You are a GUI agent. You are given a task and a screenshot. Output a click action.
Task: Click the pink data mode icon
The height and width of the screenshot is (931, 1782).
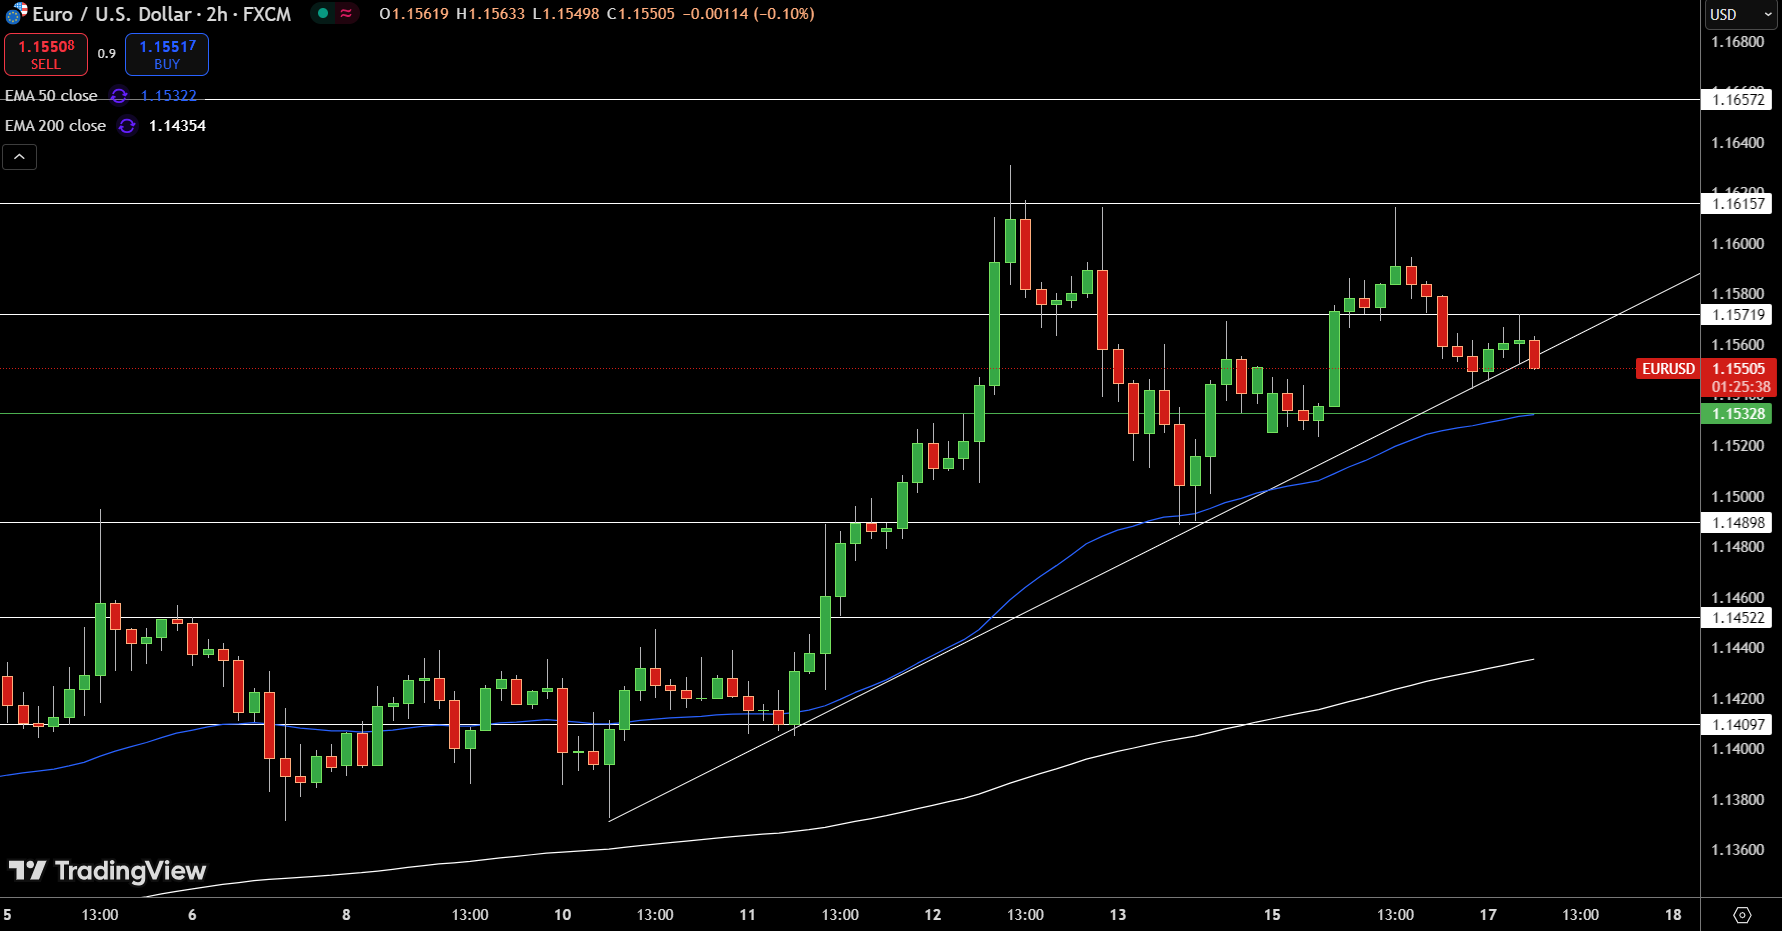point(346,14)
